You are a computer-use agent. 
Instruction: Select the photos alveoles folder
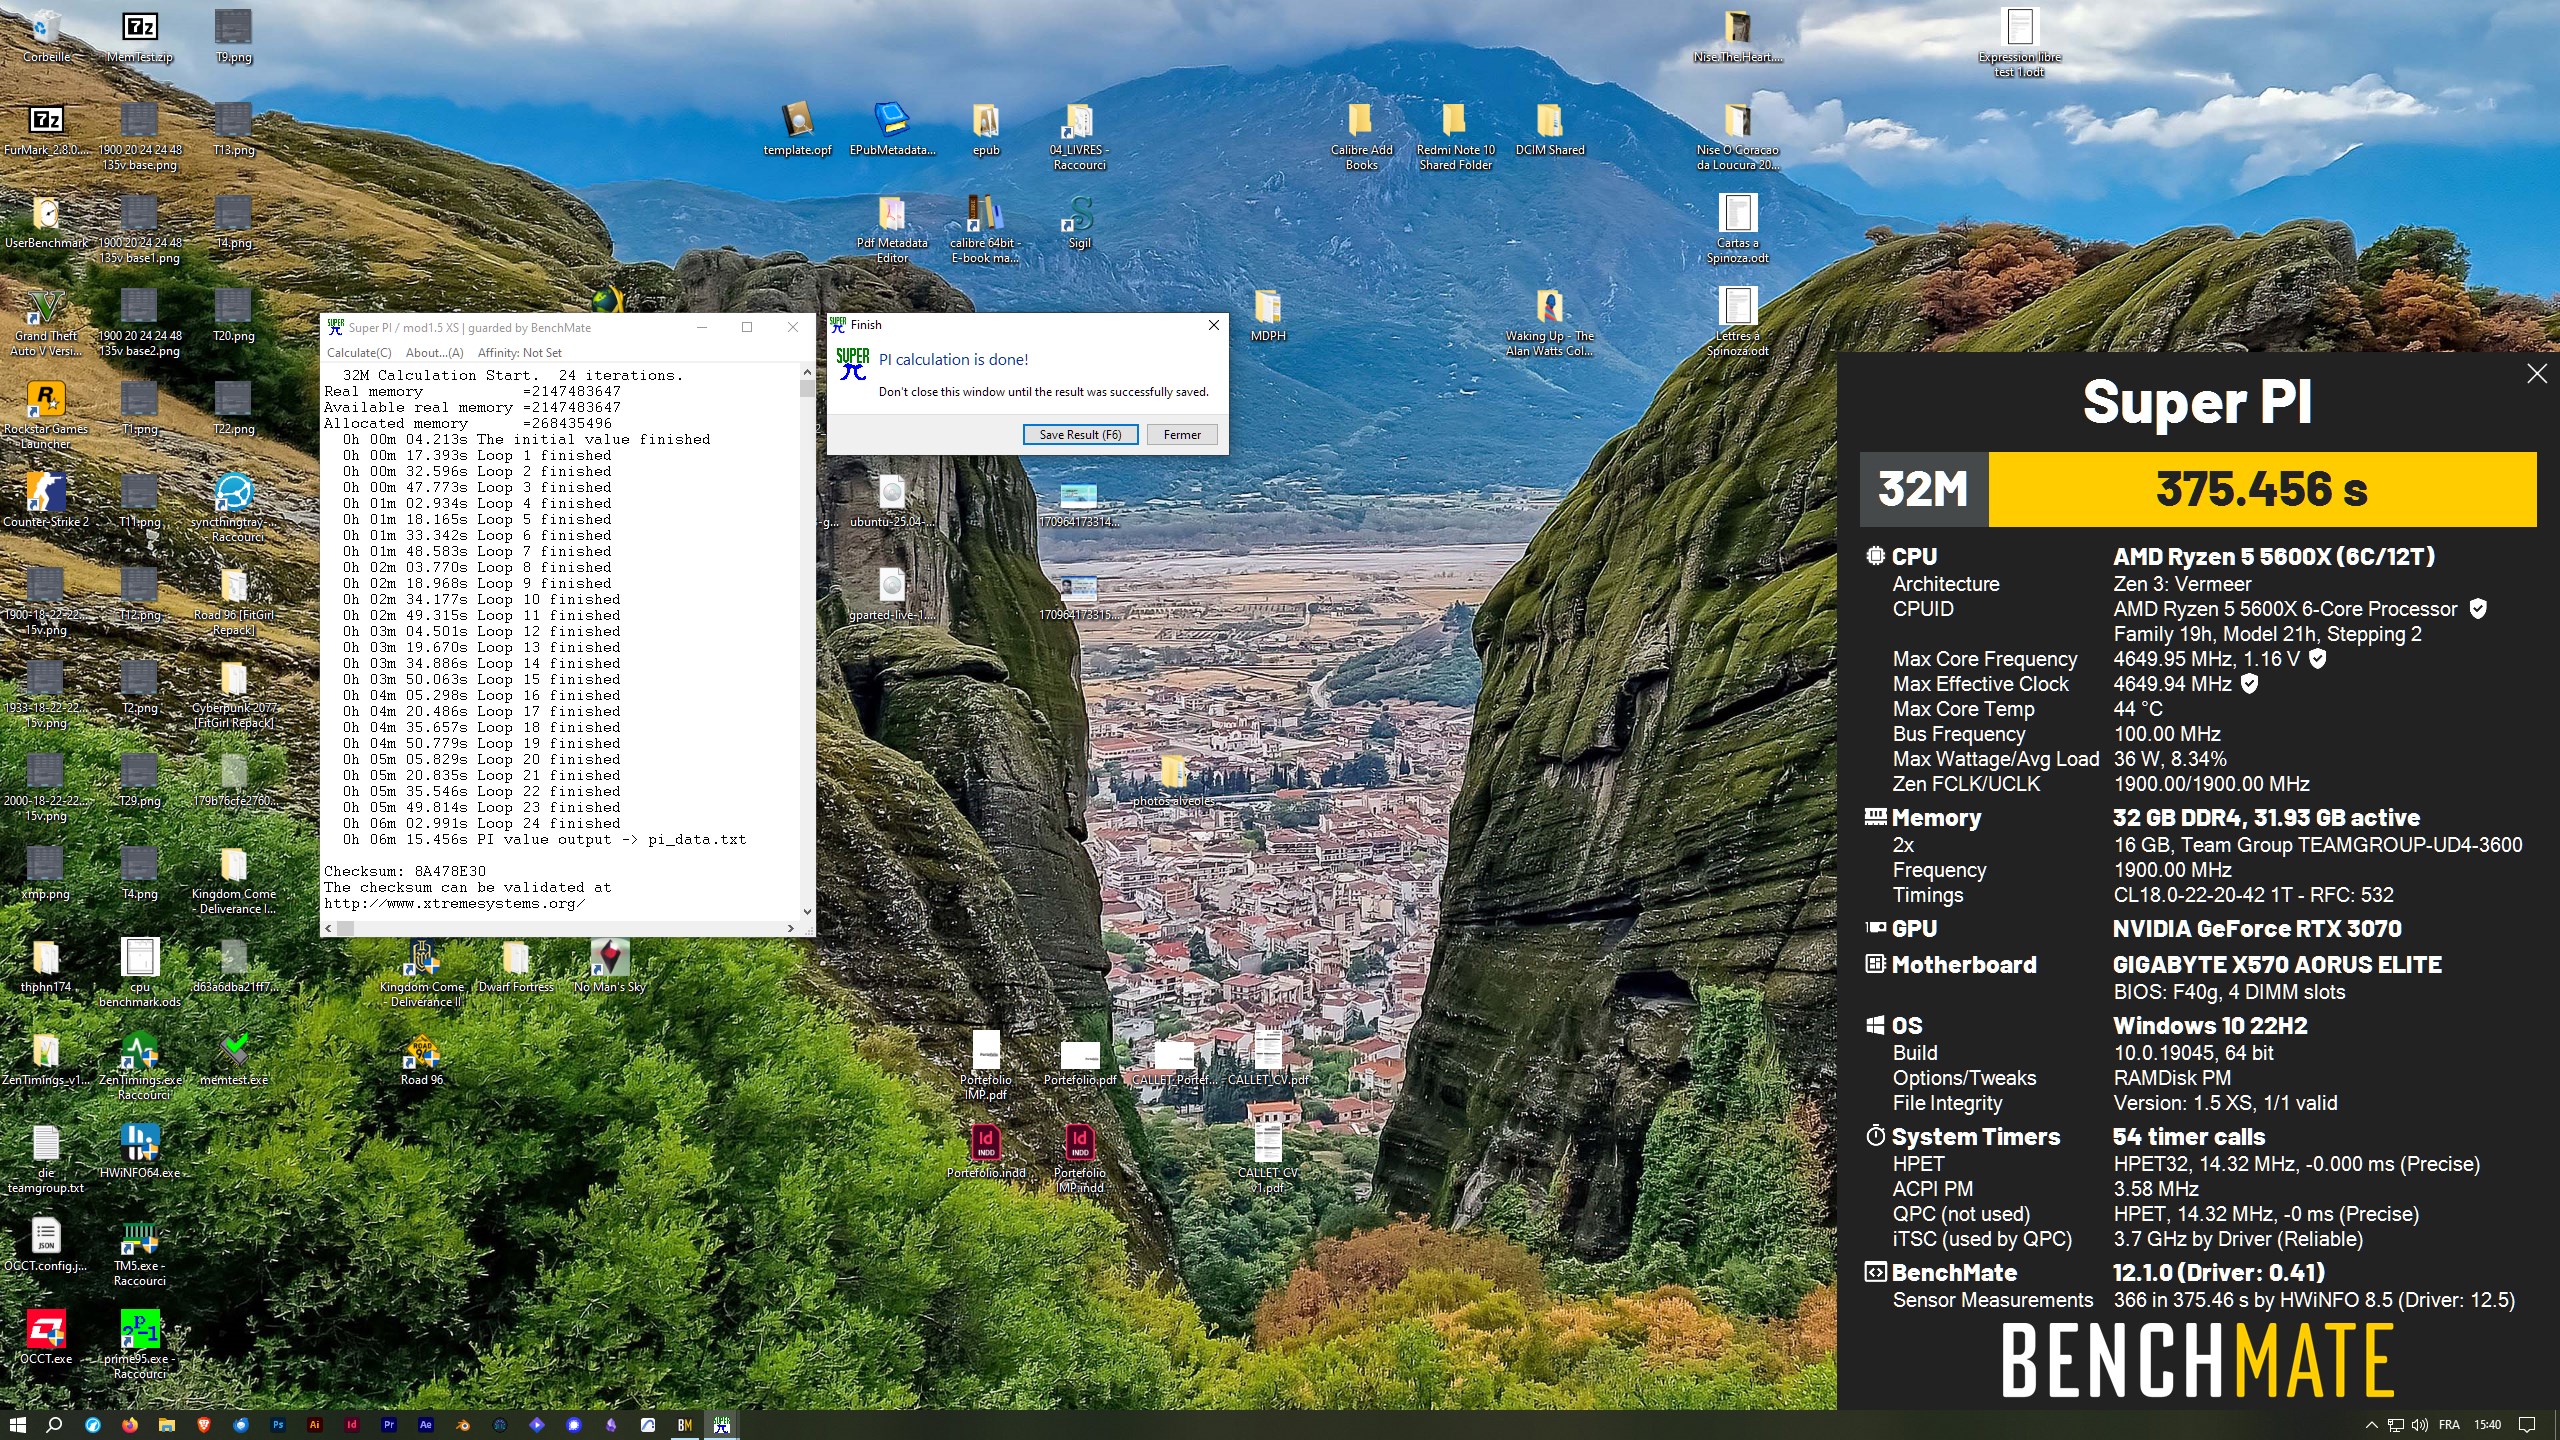click(1173, 780)
